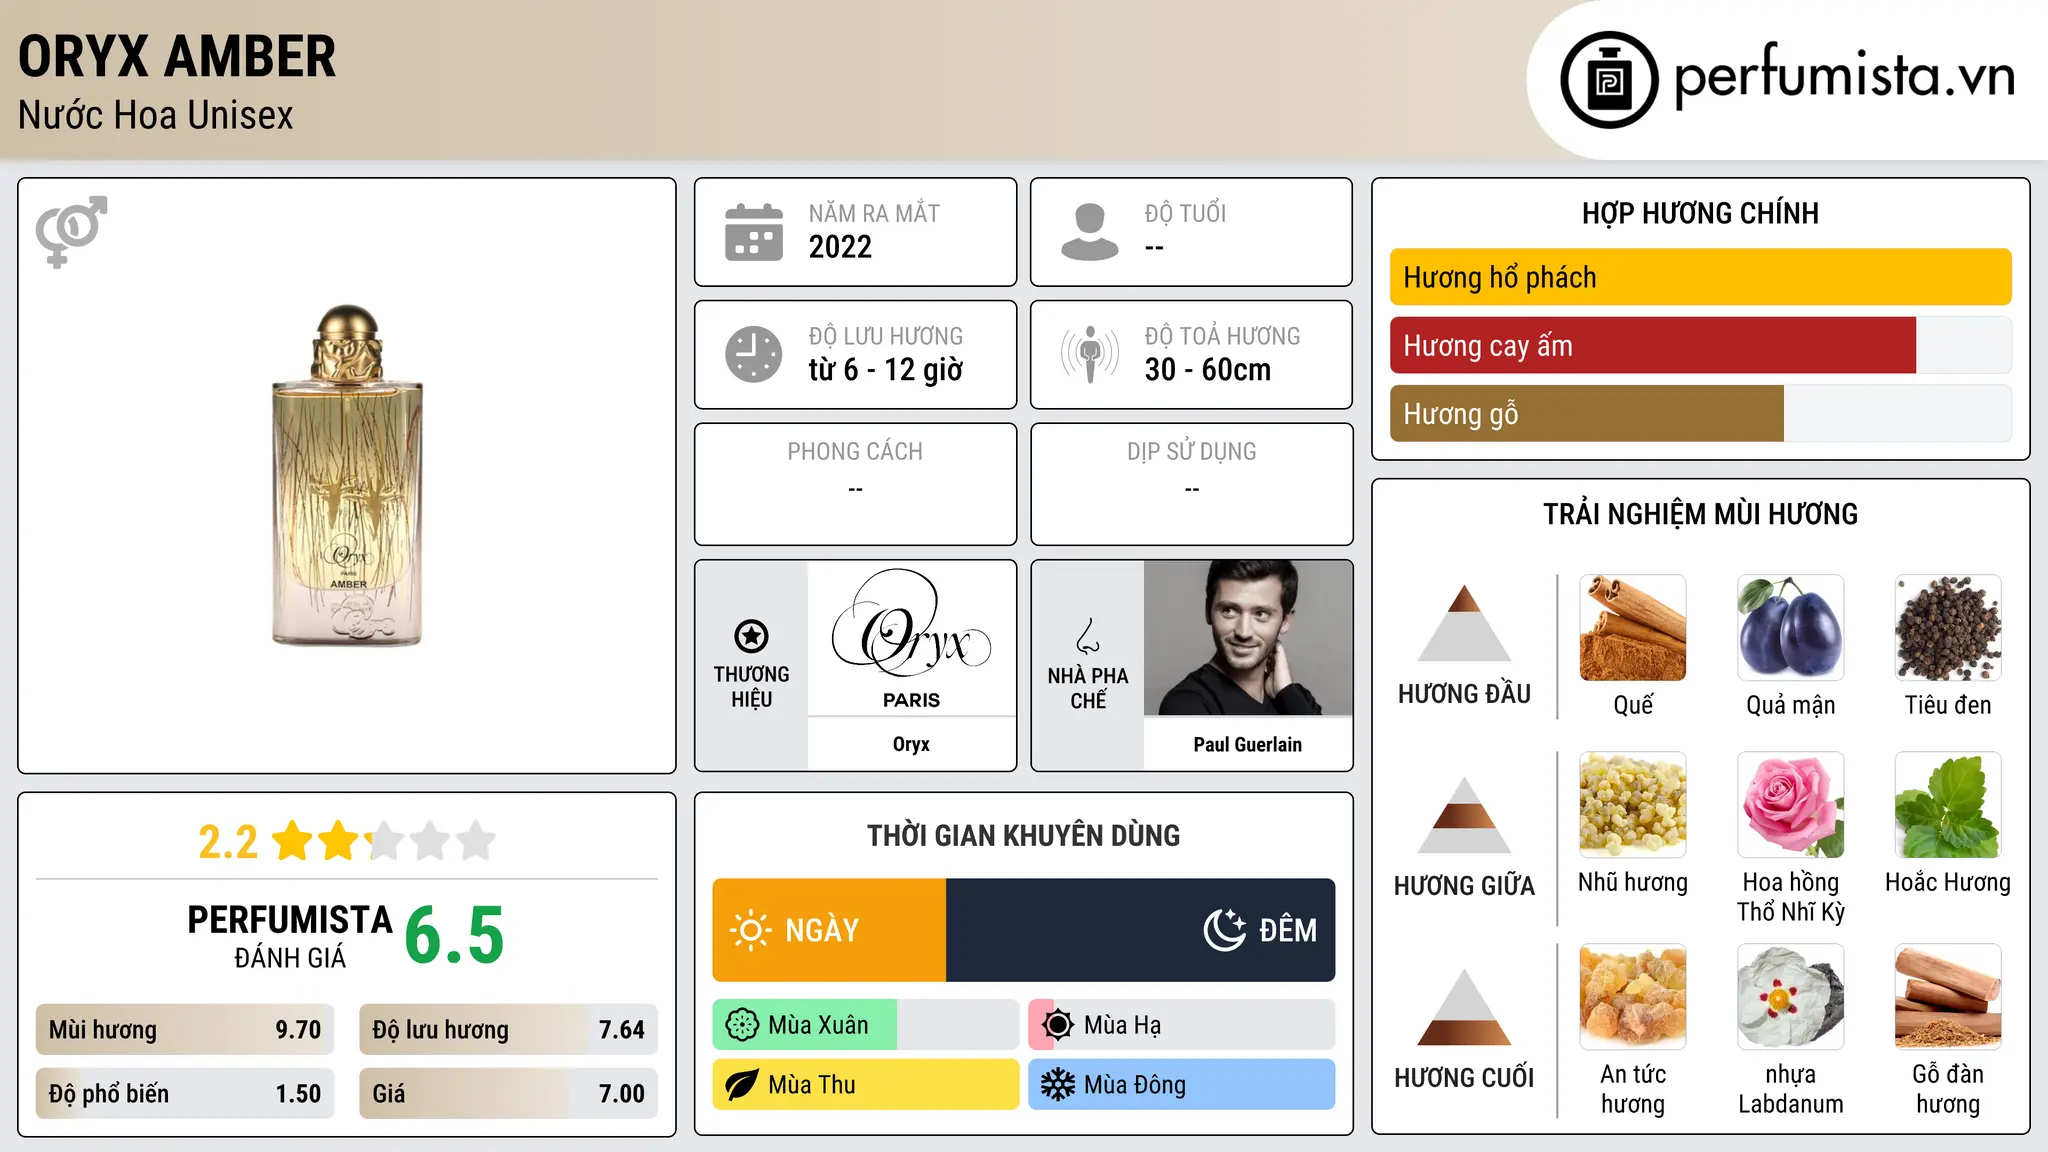2048x1152 pixels.
Task: Click the Hương hổ phách accord bar
Action: point(1700,277)
